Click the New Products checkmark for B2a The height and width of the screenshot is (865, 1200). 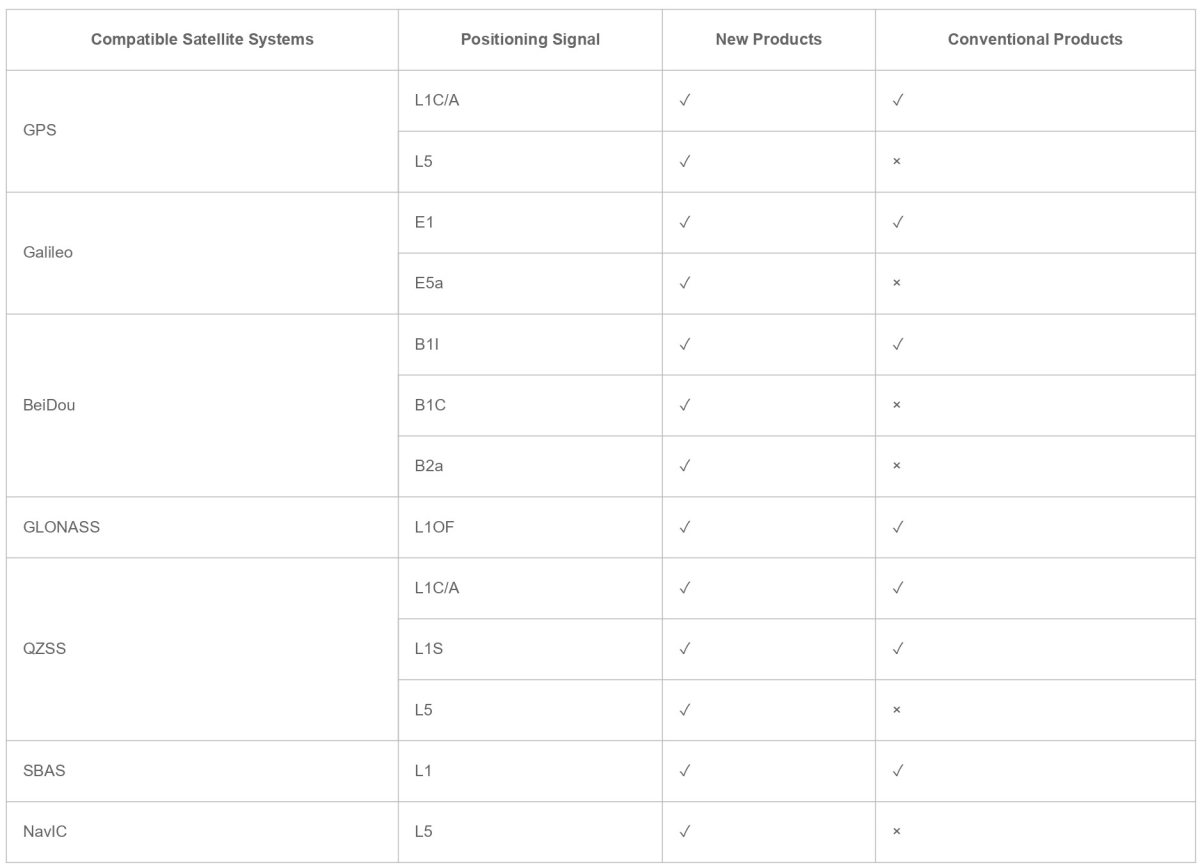point(684,467)
